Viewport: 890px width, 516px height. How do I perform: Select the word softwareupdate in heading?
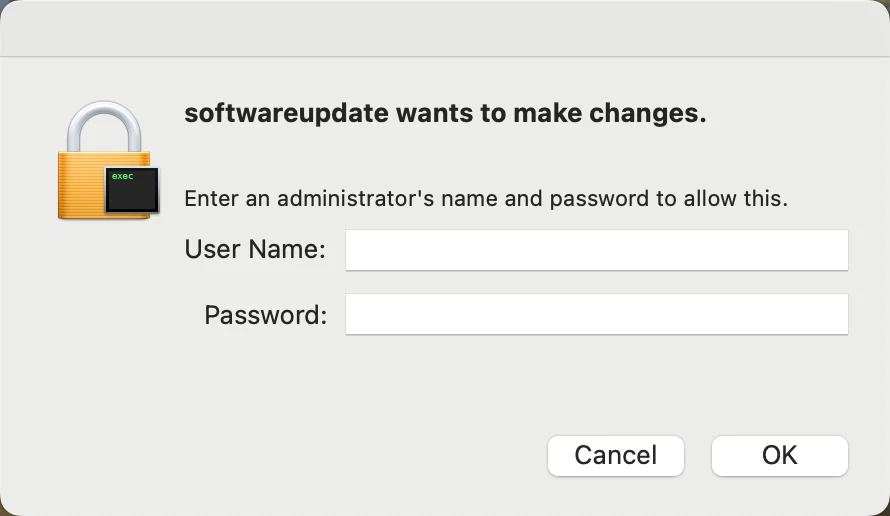[286, 114]
